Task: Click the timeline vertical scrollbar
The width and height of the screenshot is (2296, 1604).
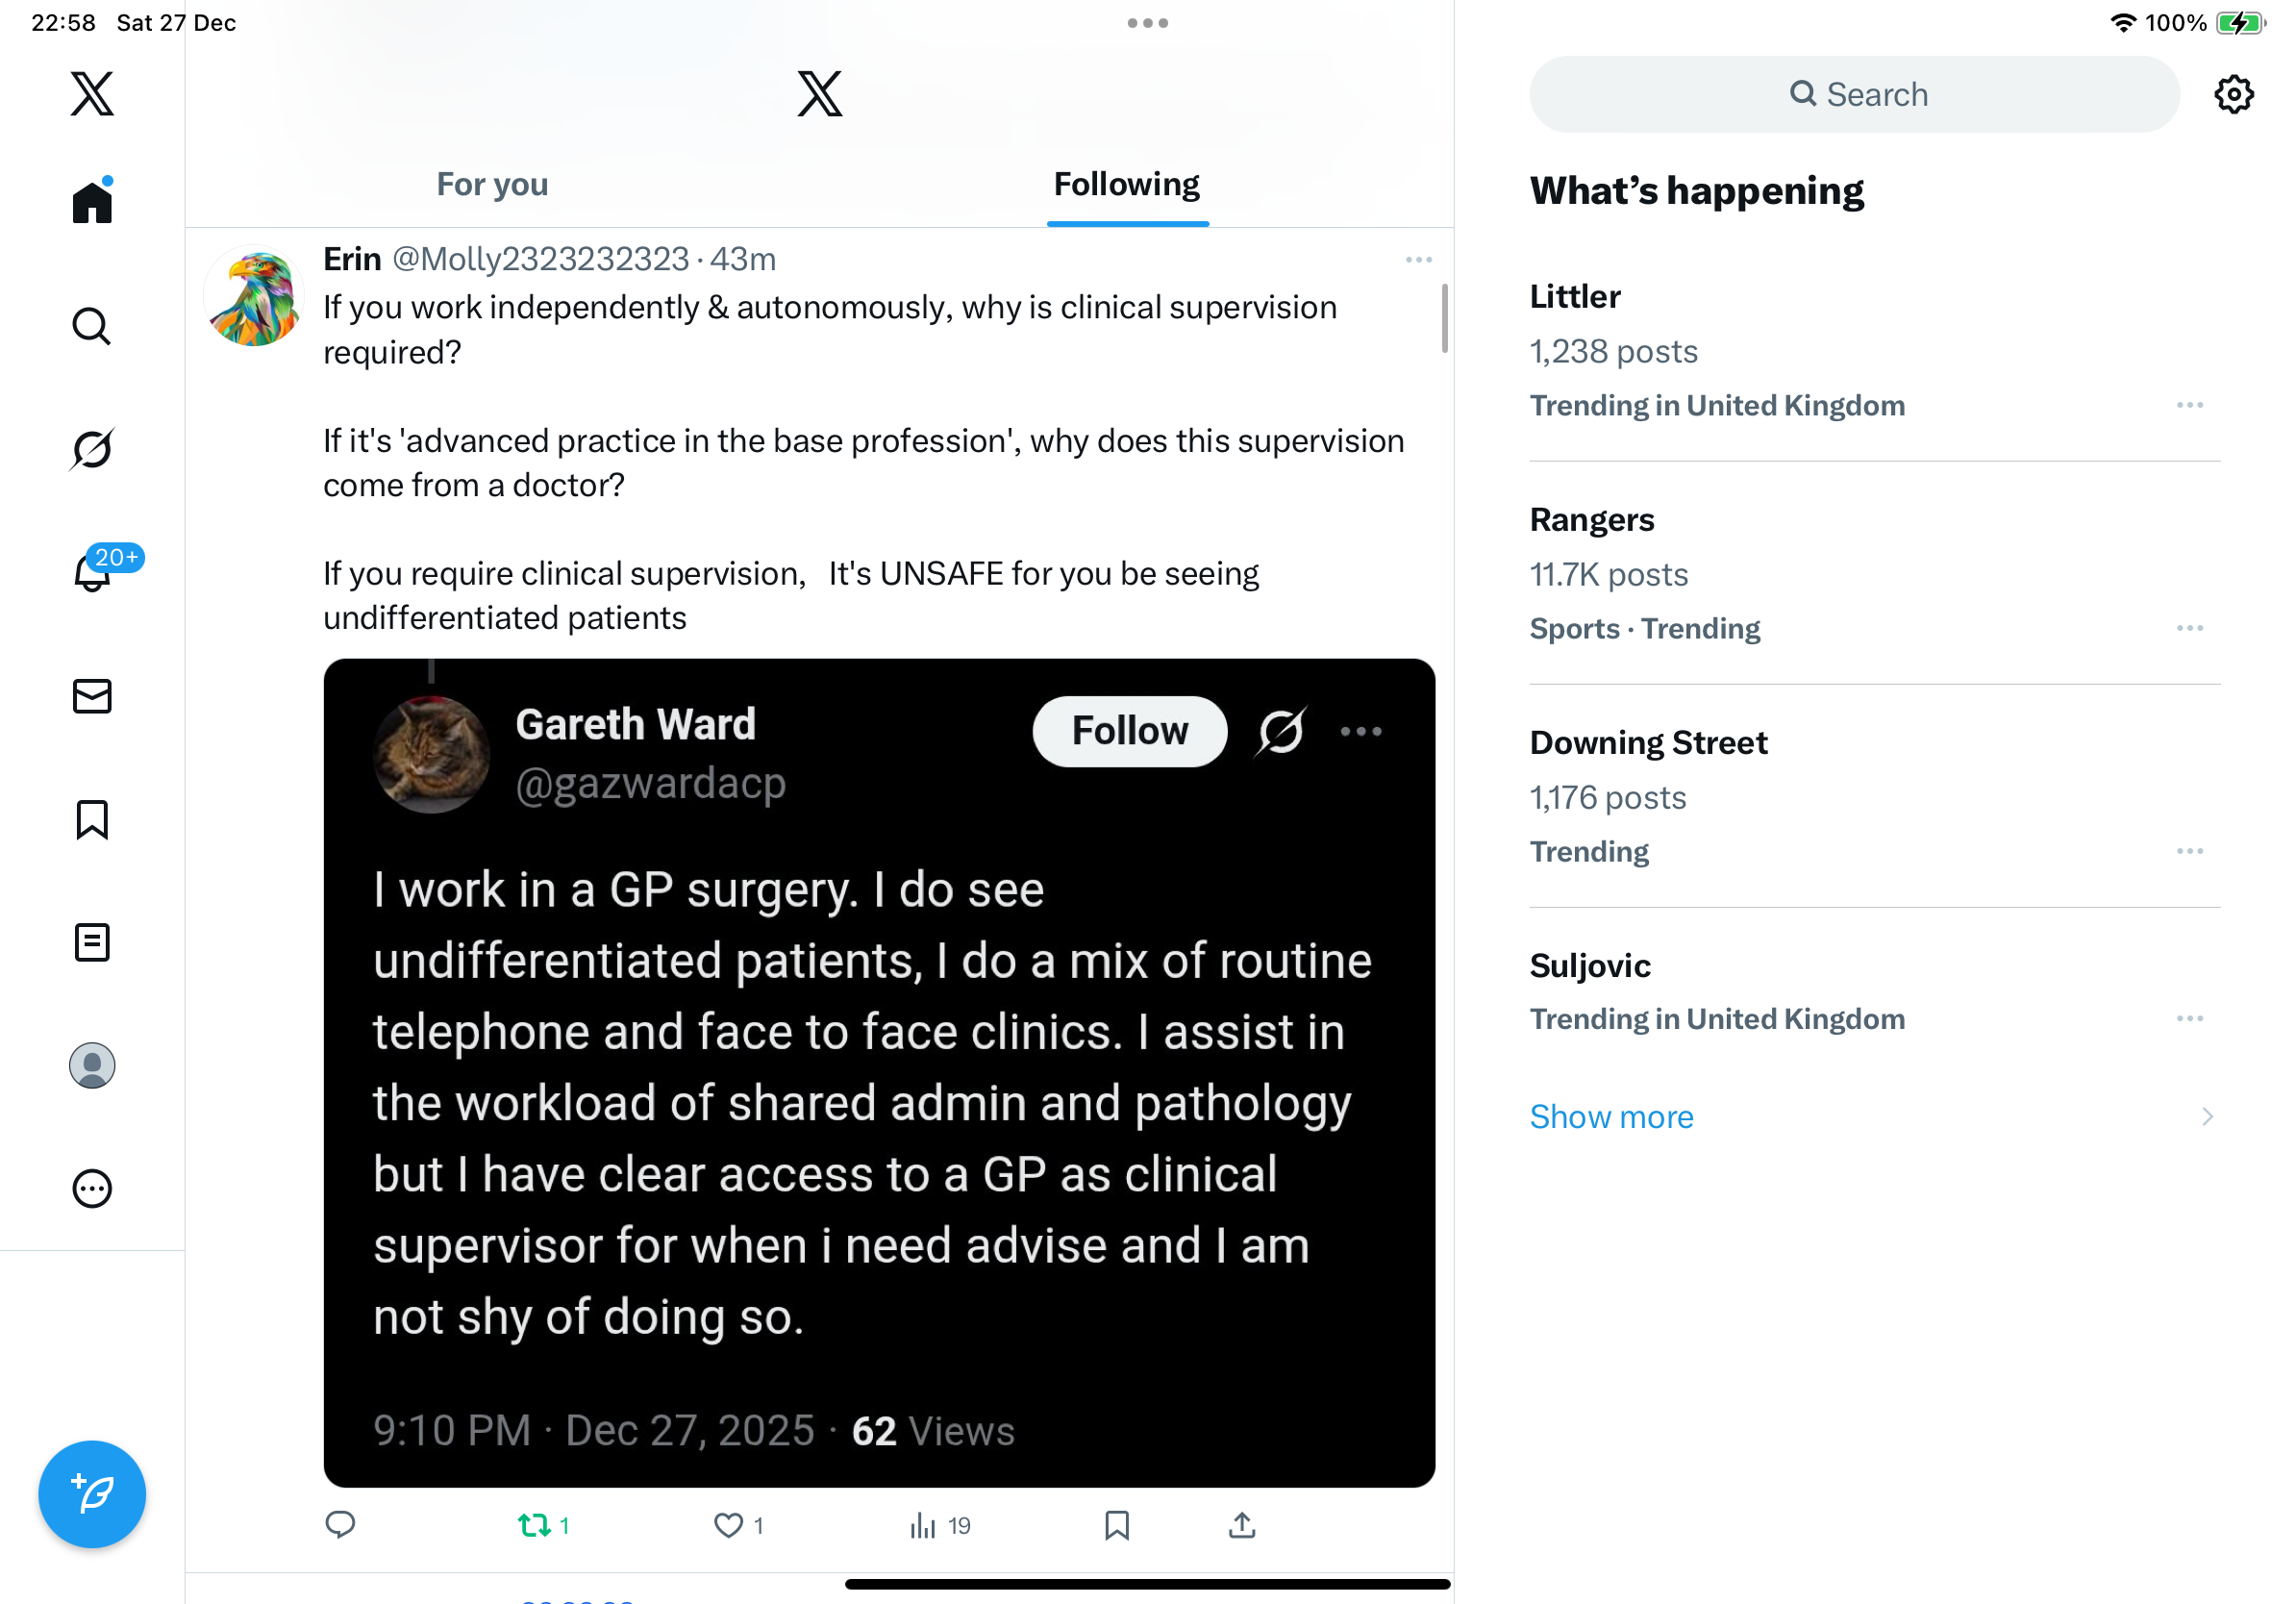Action: click(x=1444, y=318)
